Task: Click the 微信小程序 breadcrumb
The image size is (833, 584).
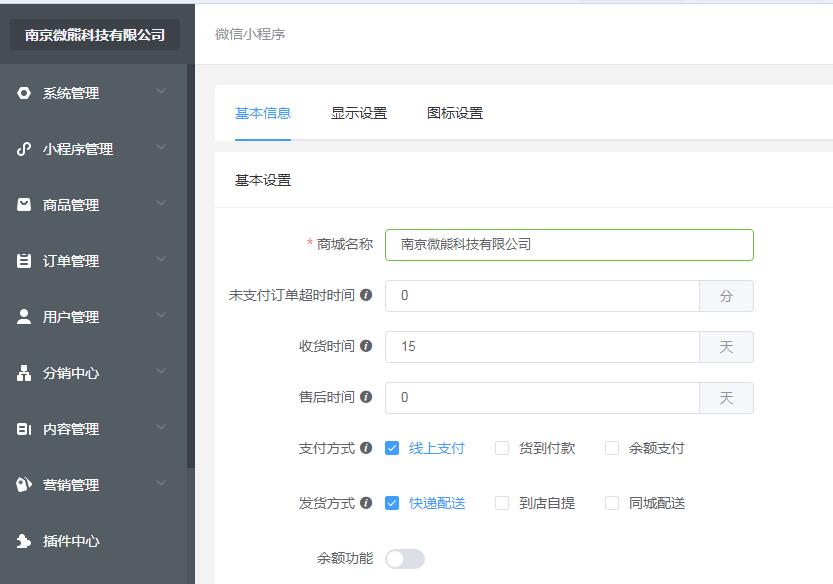Action: click(250, 34)
